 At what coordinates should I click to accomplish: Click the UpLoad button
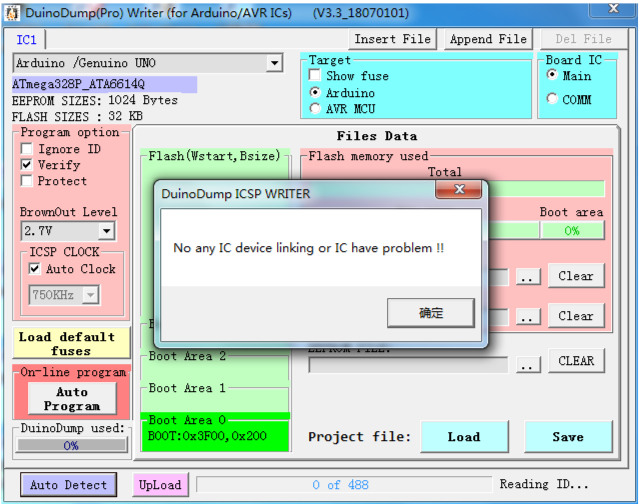(160, 485)
